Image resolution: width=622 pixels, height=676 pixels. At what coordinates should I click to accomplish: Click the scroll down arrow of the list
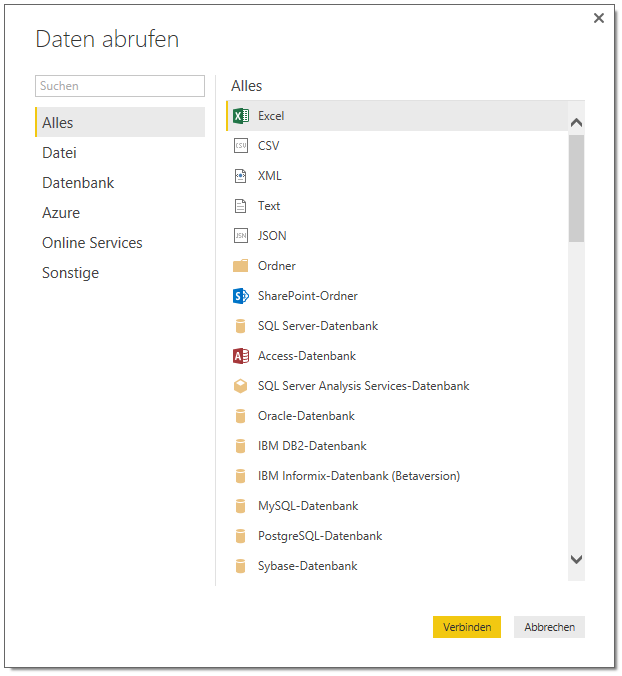[576, 560]
